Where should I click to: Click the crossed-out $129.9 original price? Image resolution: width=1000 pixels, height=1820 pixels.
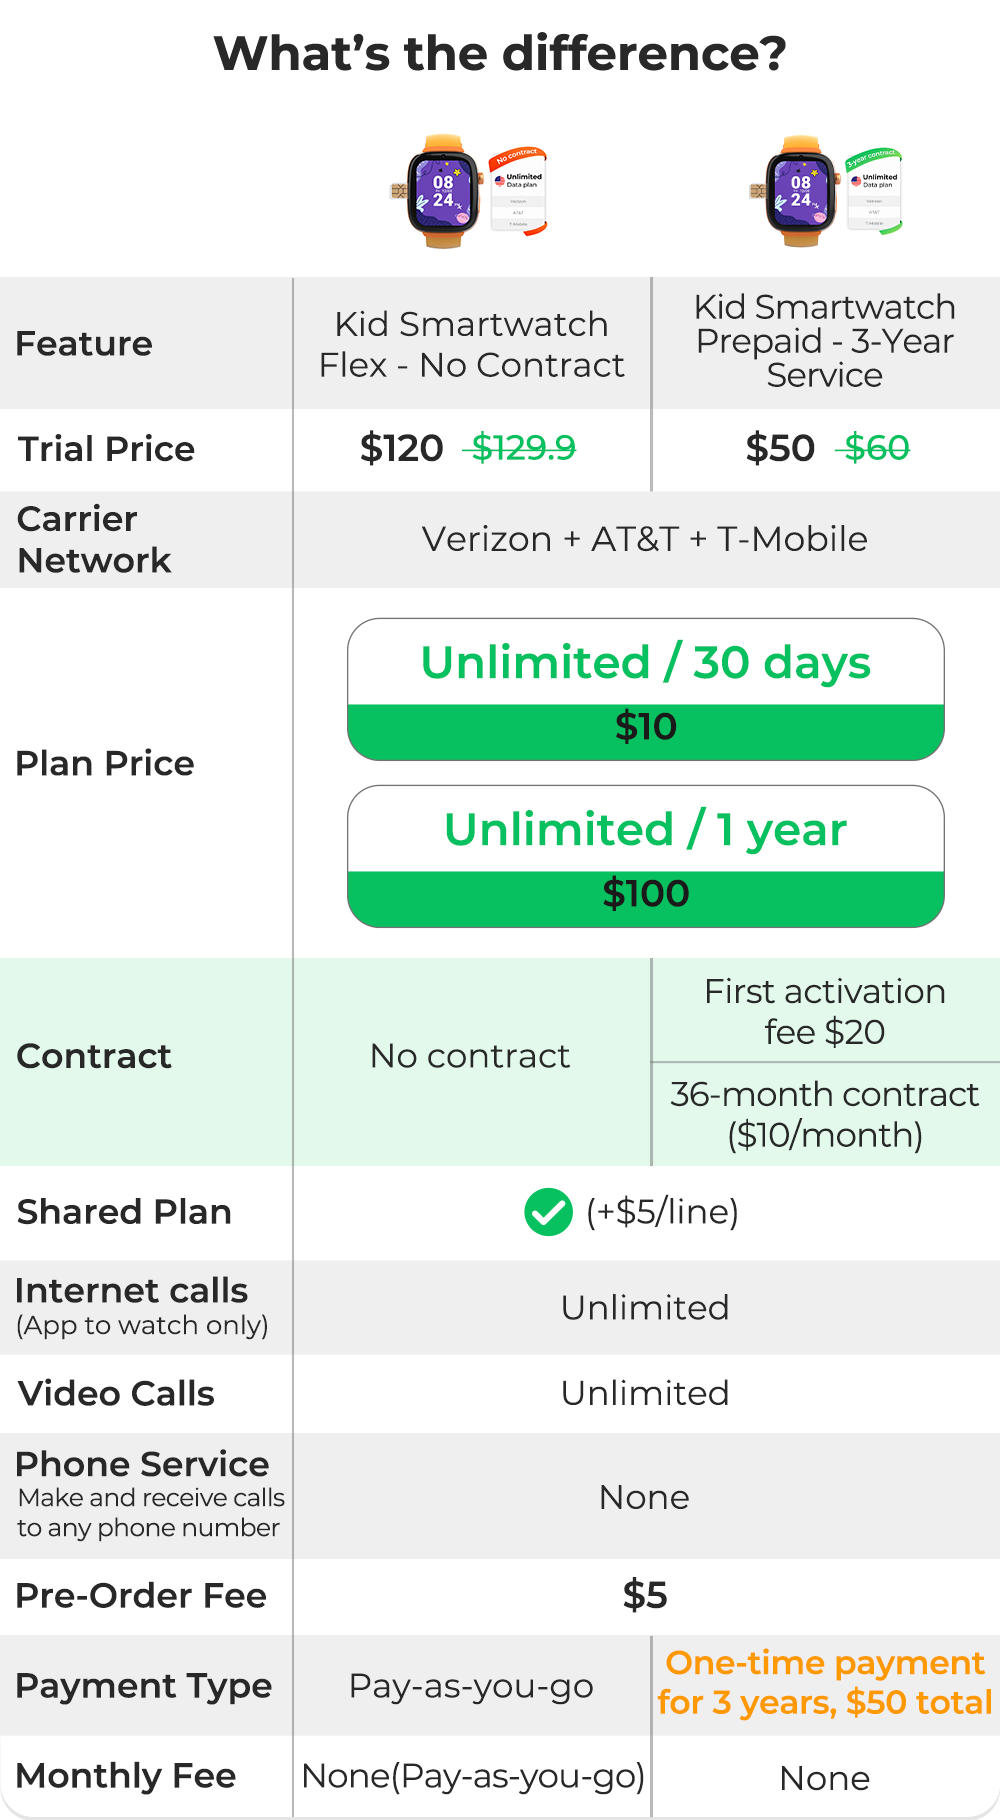tap(523, 448)
